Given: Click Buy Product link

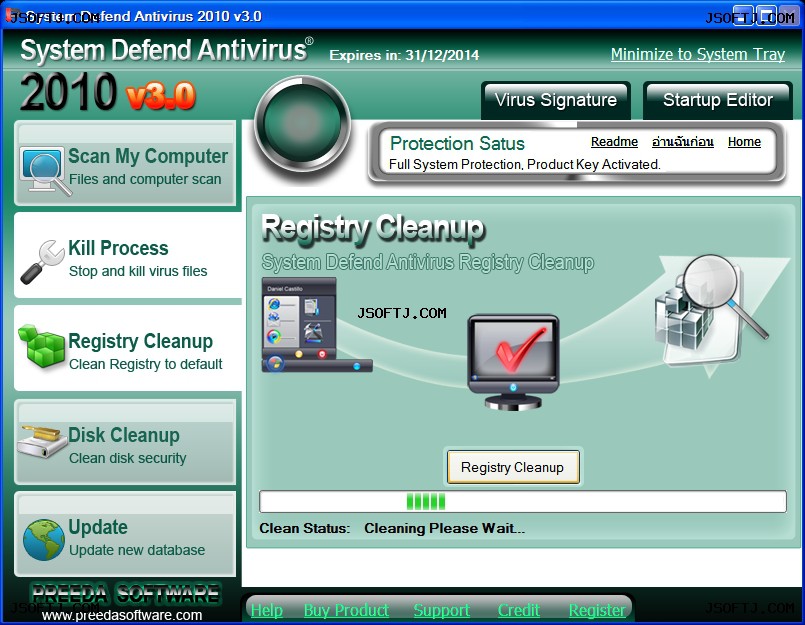Looking at the screenshot, I should (346, 610).
